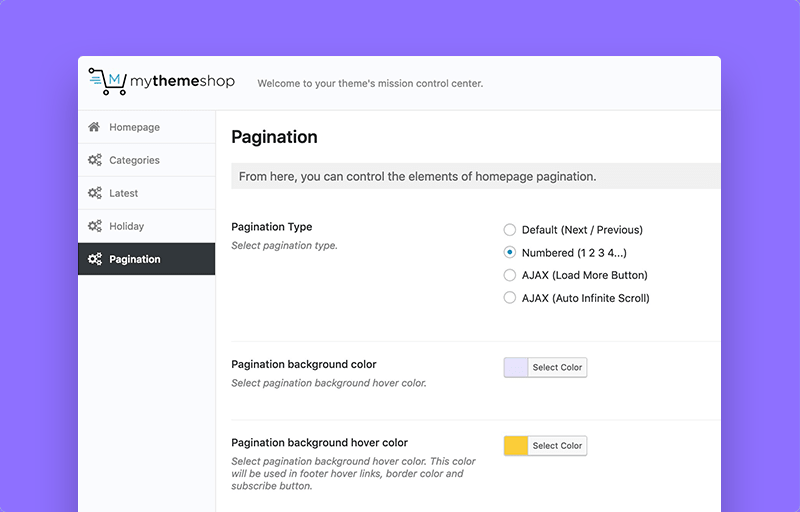This screenshot has height=512, width=800.
Task: Click Select Color for pagination background color
Action: click(x=557, y=367)
